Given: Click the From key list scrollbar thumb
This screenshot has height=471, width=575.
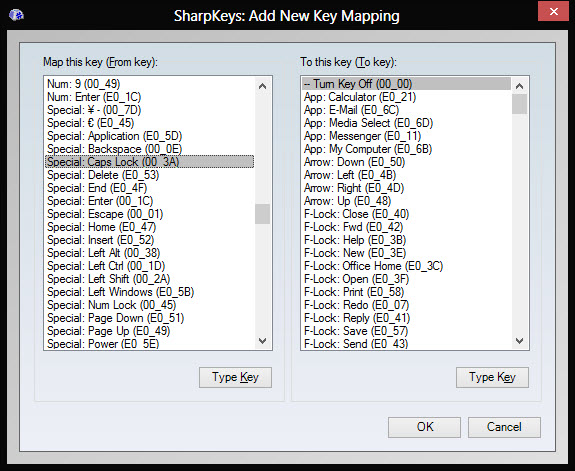Looking at the screenshot, I should [x=262, y=214].
